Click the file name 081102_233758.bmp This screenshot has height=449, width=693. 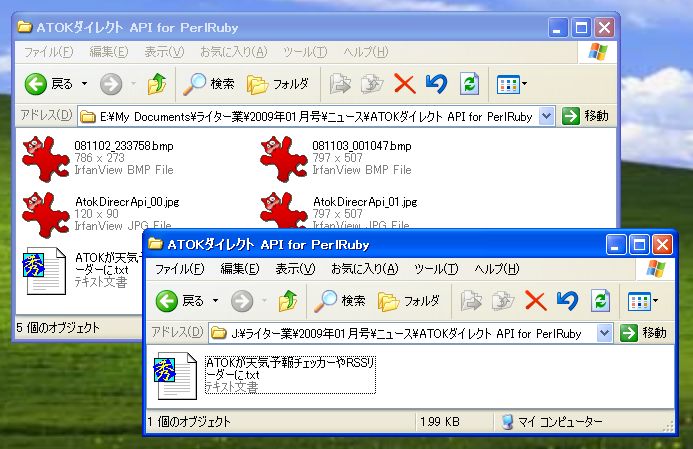pos(124,146)
